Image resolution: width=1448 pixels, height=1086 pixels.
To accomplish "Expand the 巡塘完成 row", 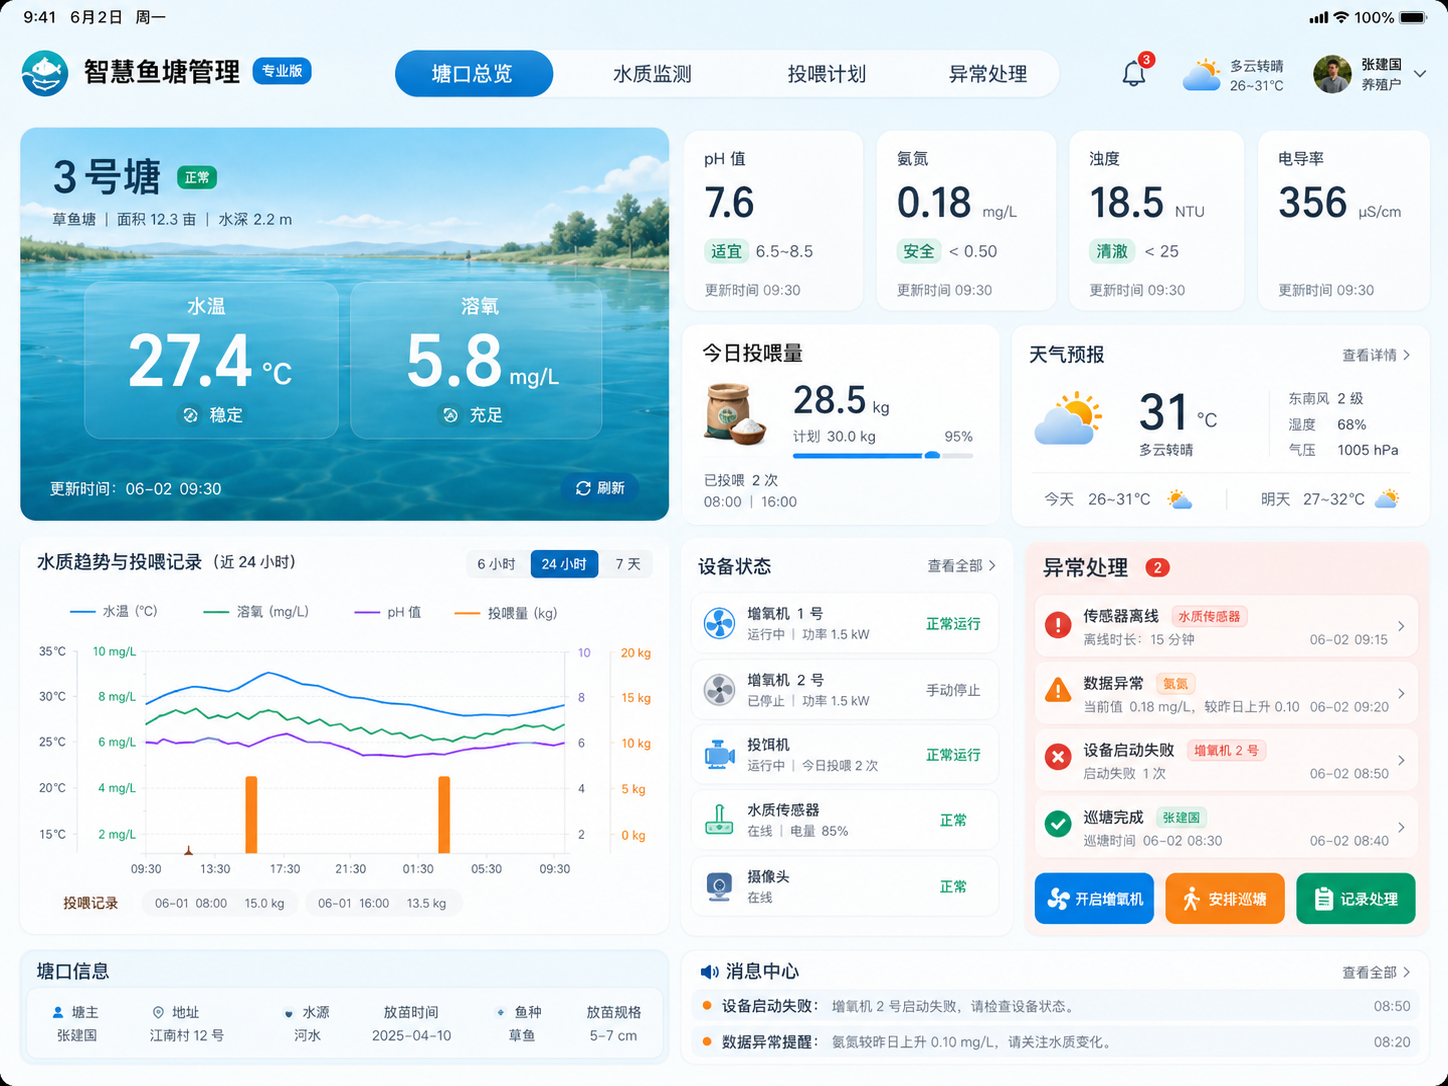I will point(1226,827).
